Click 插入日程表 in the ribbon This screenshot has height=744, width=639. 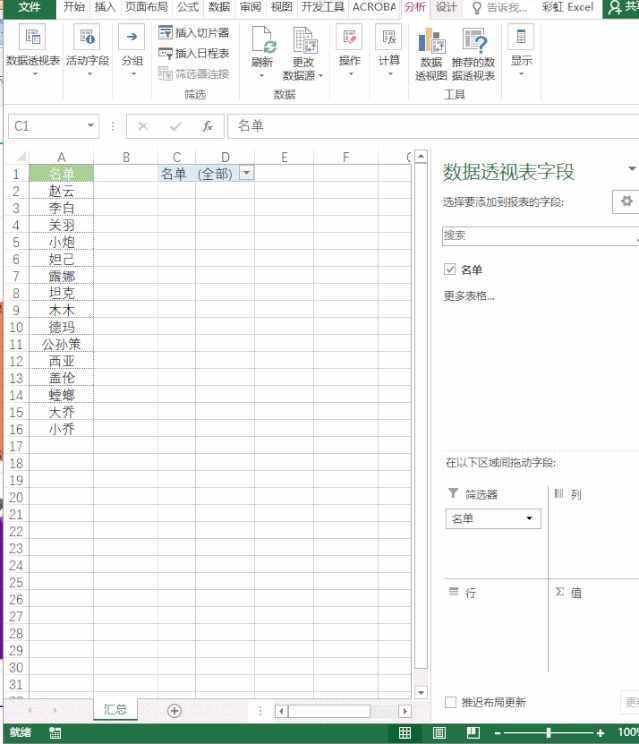click(x=194, y=53)
